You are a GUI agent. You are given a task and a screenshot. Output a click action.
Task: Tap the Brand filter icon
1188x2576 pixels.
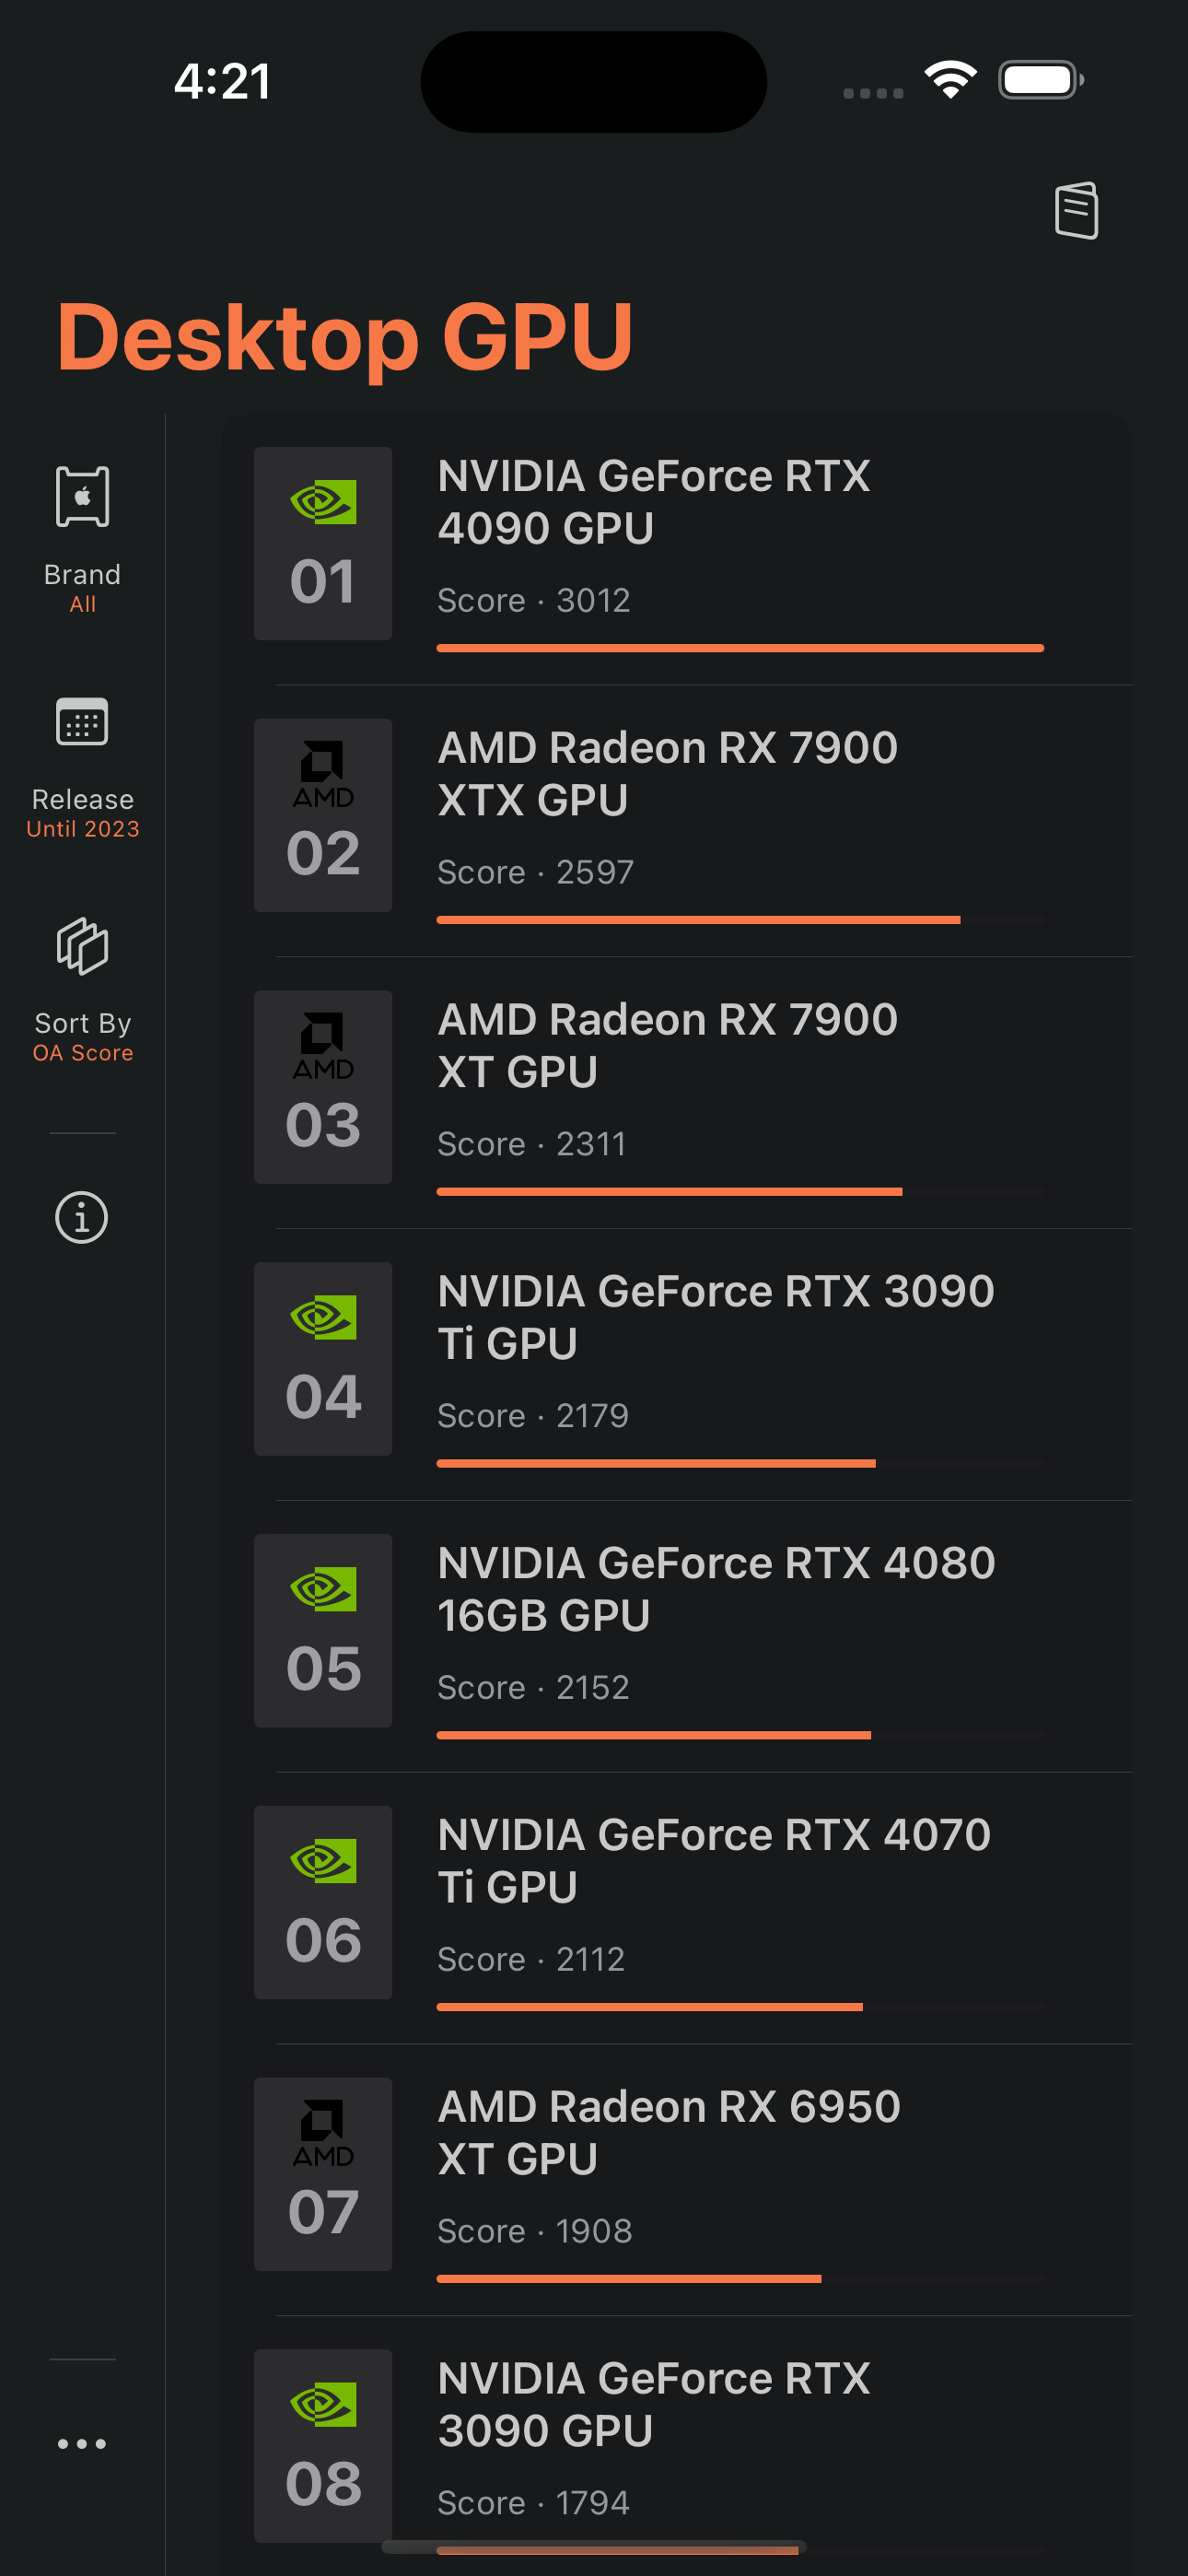pos(82,496)
